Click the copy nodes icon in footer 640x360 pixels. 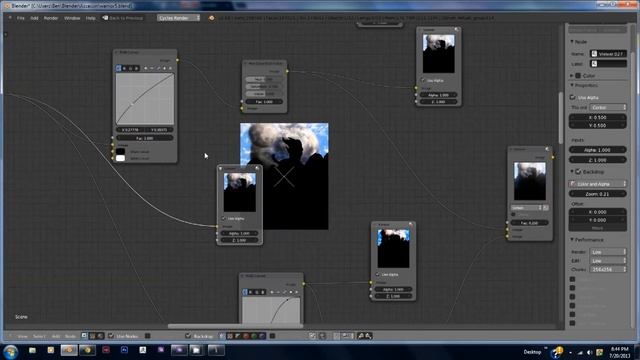coord(312,336)
